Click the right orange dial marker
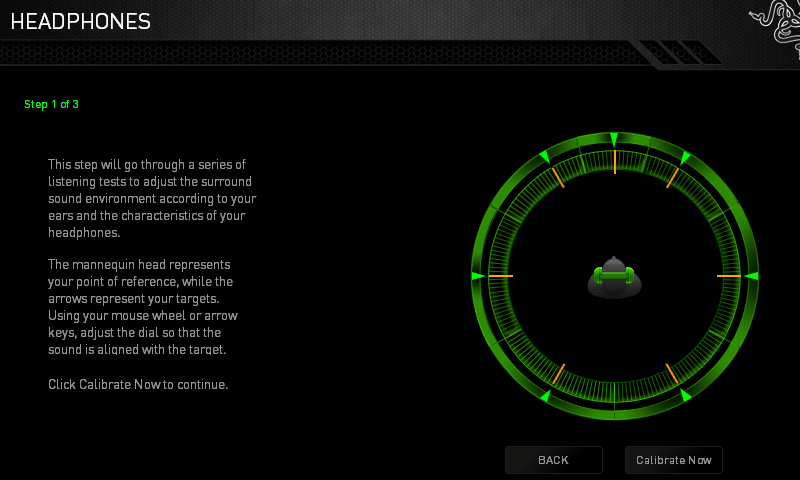800x480 pixels. click(x=729, y=276)
